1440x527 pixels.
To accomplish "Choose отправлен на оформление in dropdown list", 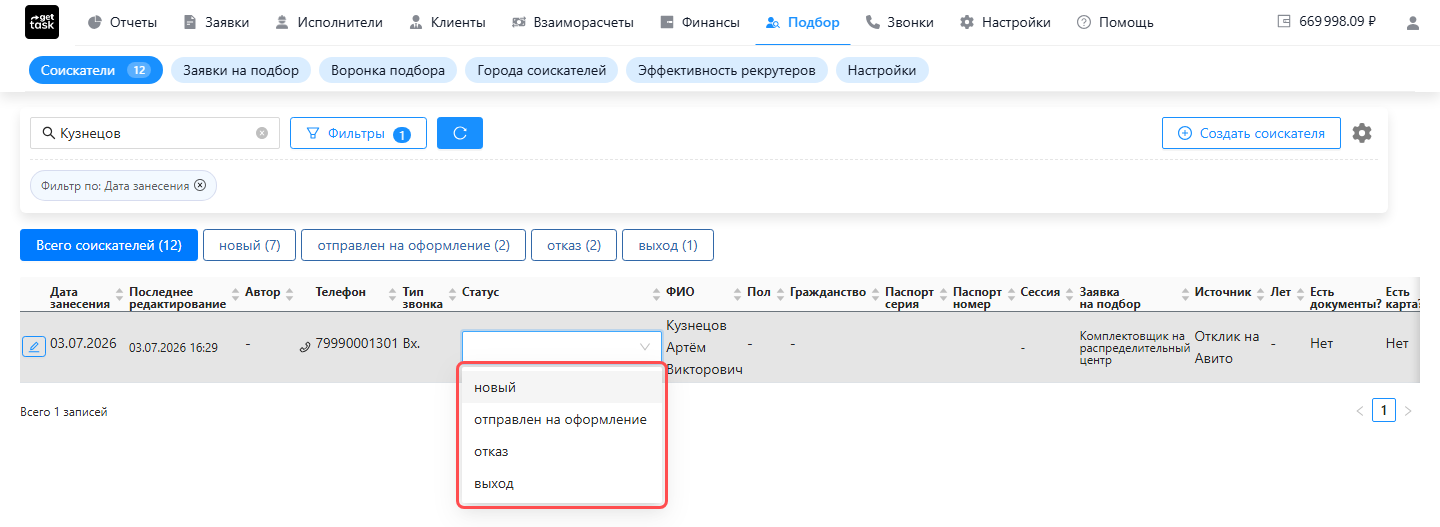I will tap(561, 419).
